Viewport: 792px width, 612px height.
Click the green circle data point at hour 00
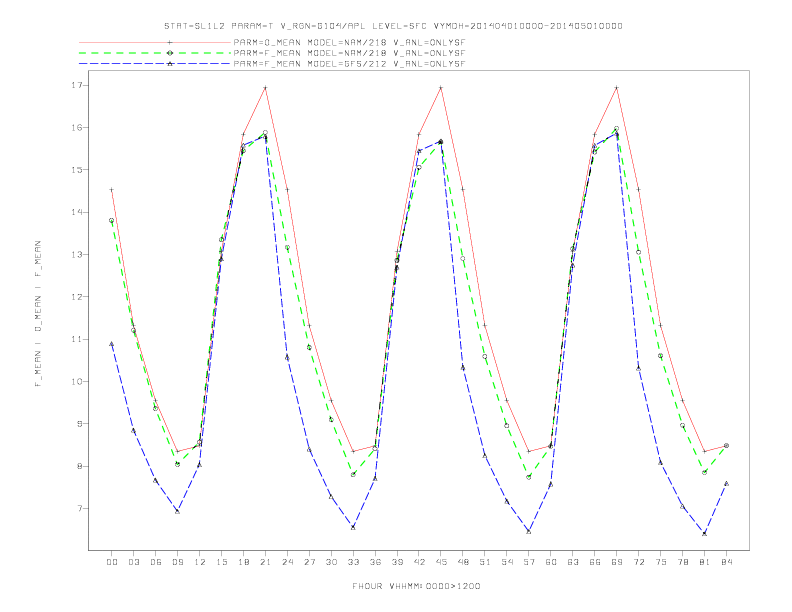pyautogui.click(x=112, y=221)
